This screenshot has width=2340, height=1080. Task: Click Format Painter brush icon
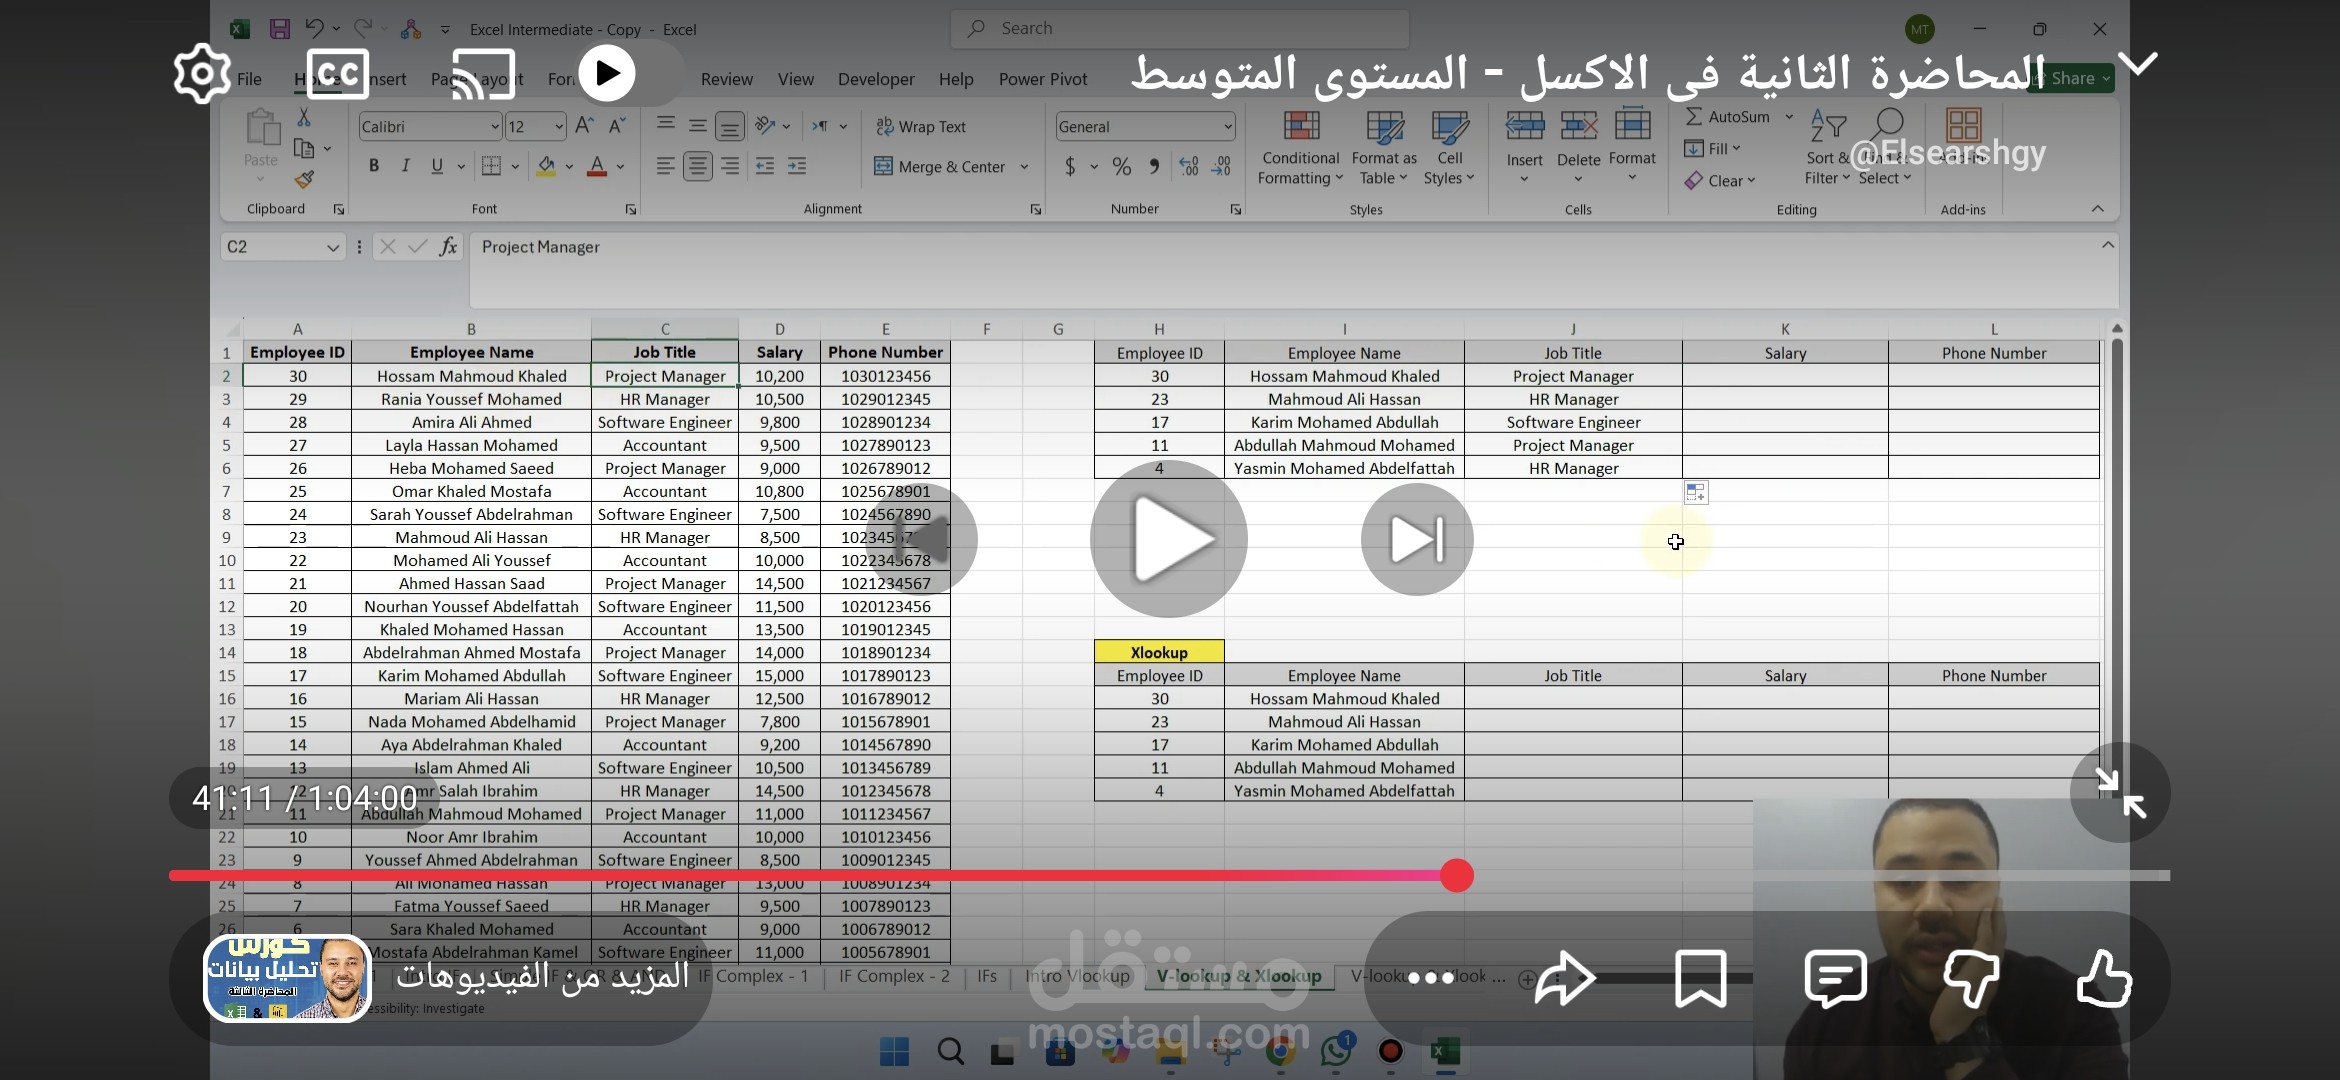(304, 180)
